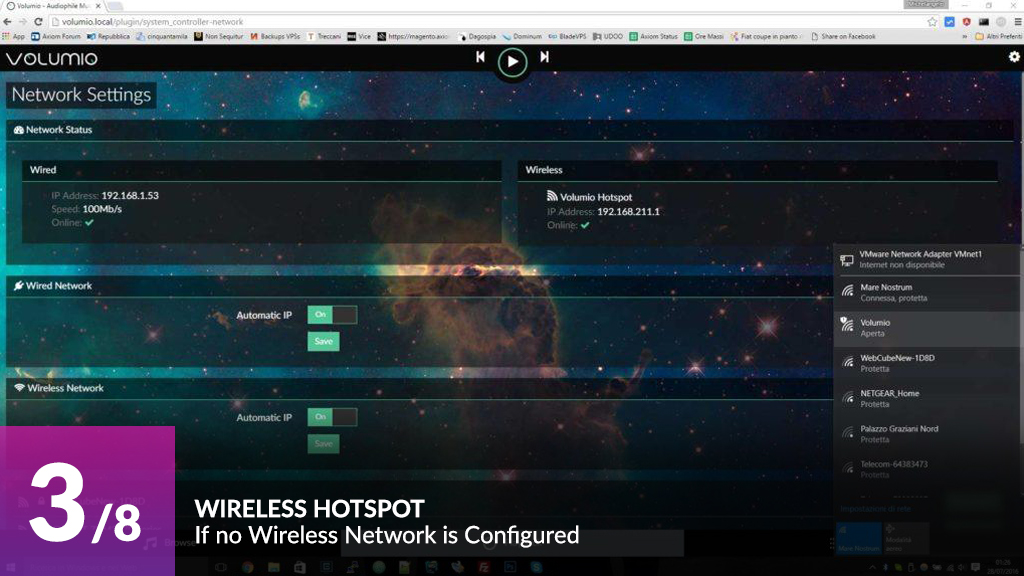The height and width of the screenshot is (576, 1024).
Task: Turn off the Wireless Network Automatic IP switch
Action: click(330, 417)
